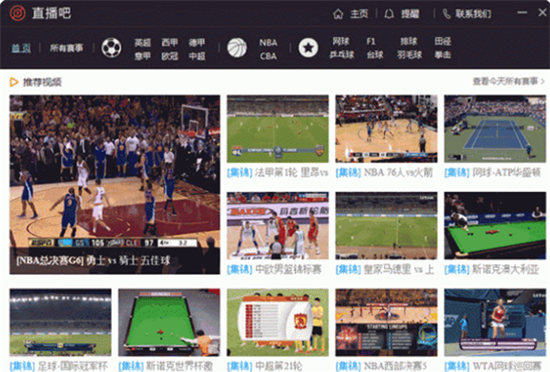Play the NBA总决赛G6 featured video
This screenshot has height=372, width=550.
[x=115, y=184]
